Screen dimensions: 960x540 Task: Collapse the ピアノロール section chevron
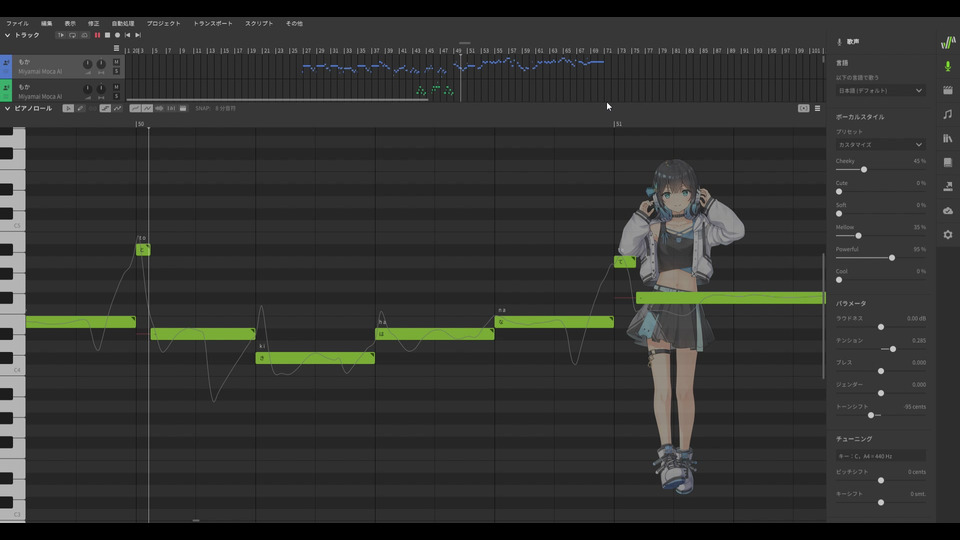pyautogui.click(x=7, y=108)
